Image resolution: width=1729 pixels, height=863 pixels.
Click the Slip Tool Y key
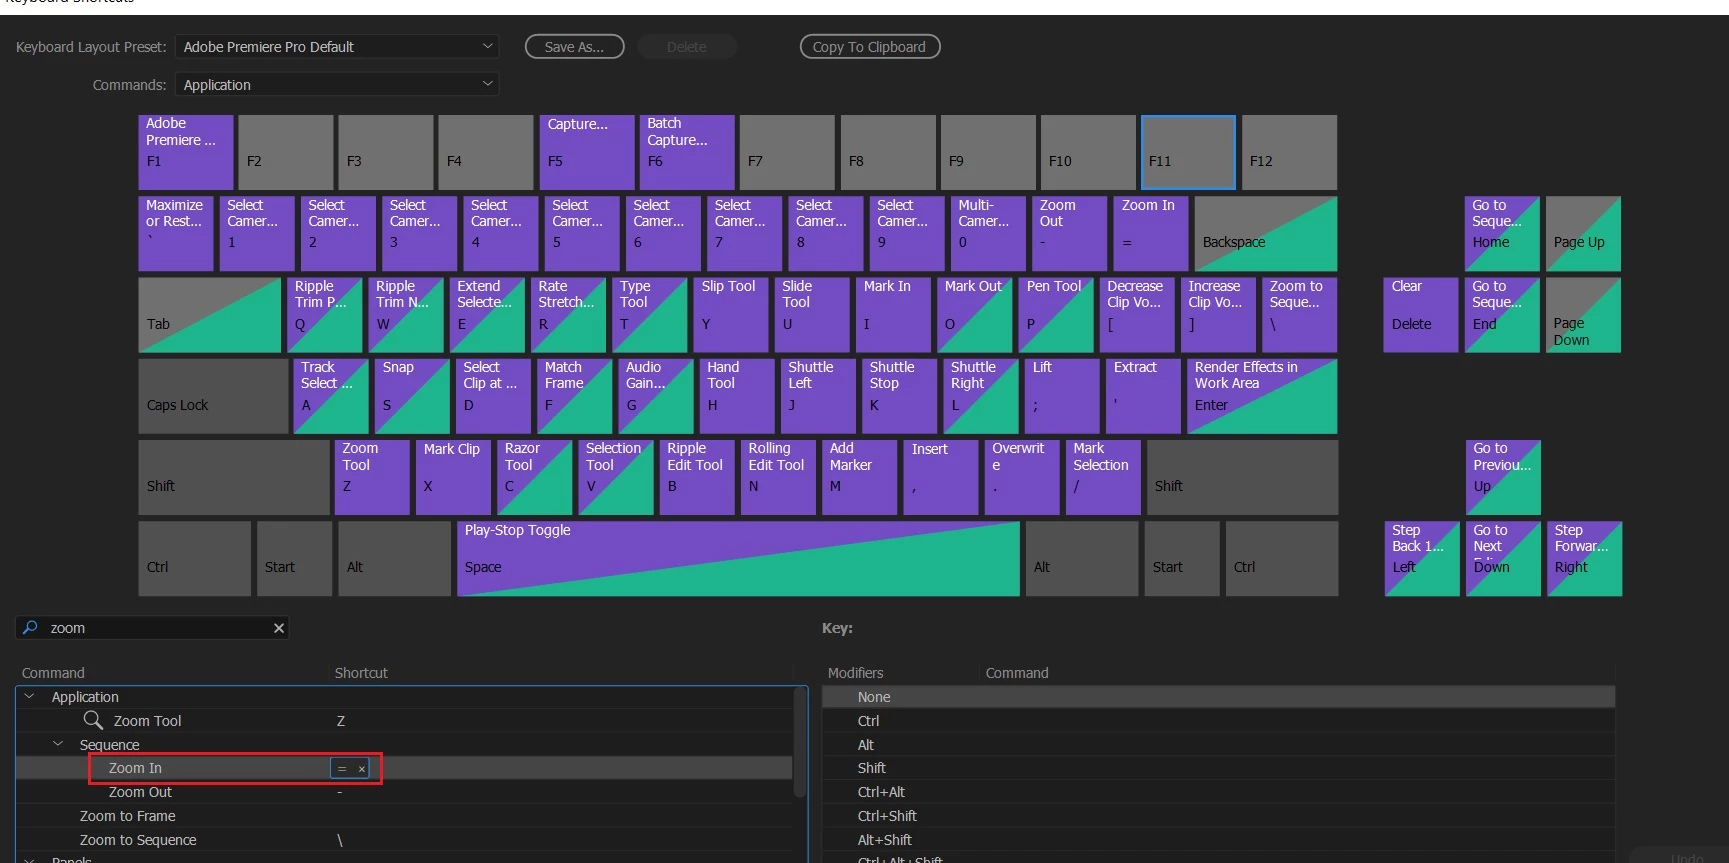point(731,315)
